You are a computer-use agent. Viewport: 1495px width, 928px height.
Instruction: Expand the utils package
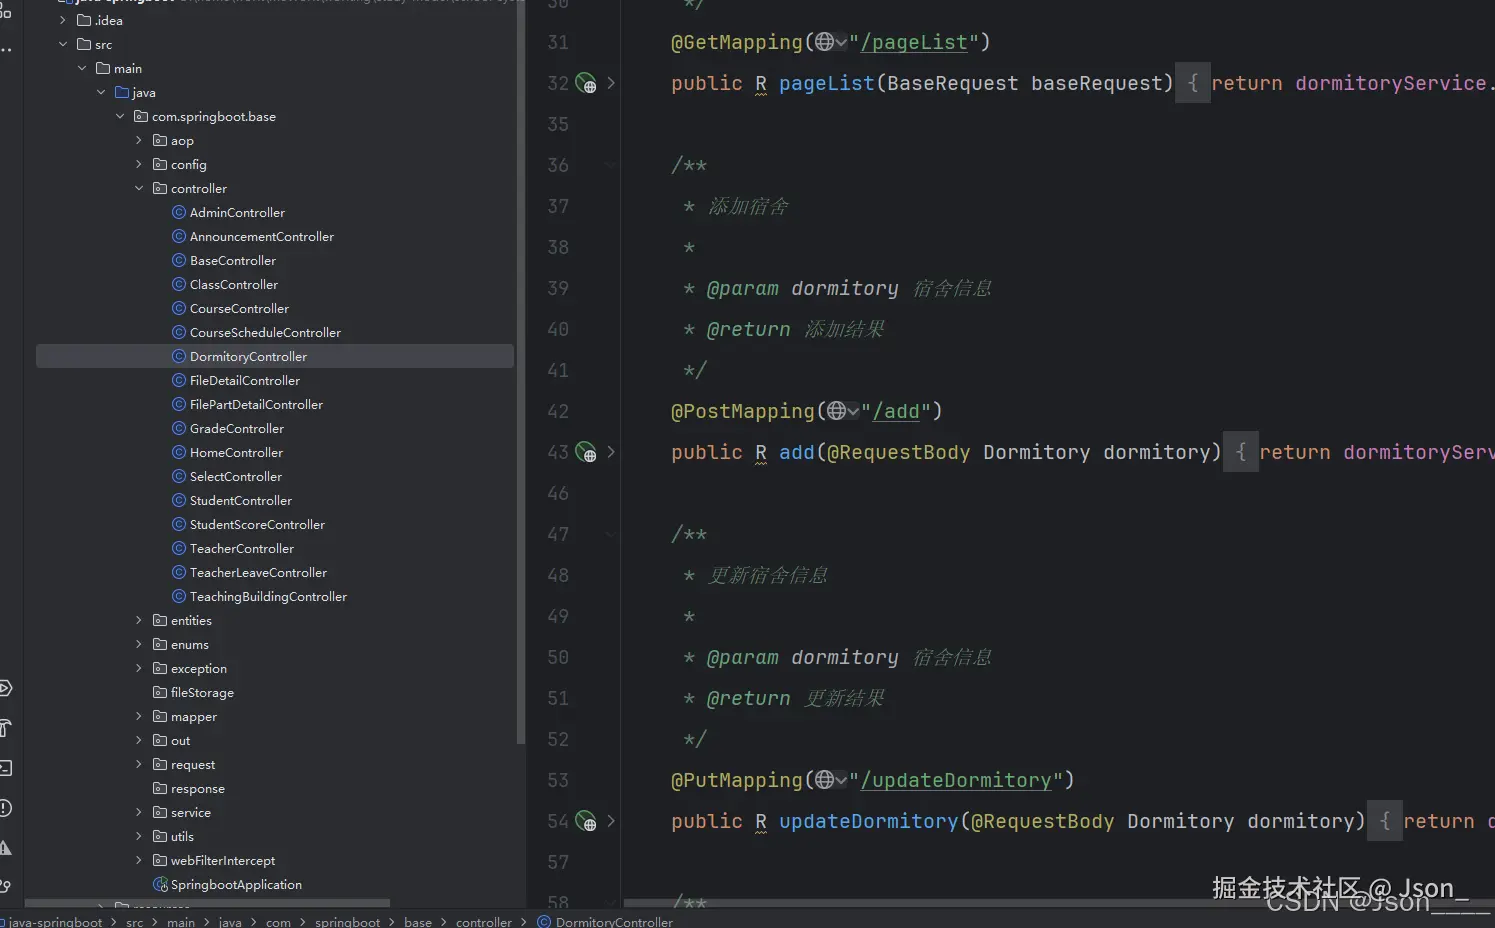(x=139, y=836)
